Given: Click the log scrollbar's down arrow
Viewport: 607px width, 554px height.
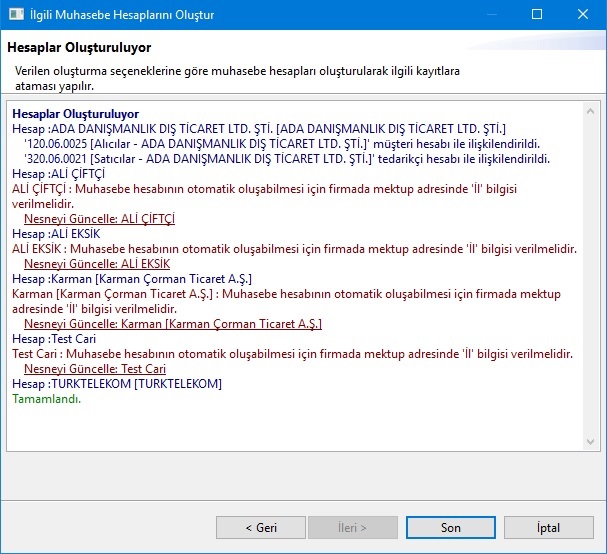Looking at the screenshot, I should coord(591,443).
